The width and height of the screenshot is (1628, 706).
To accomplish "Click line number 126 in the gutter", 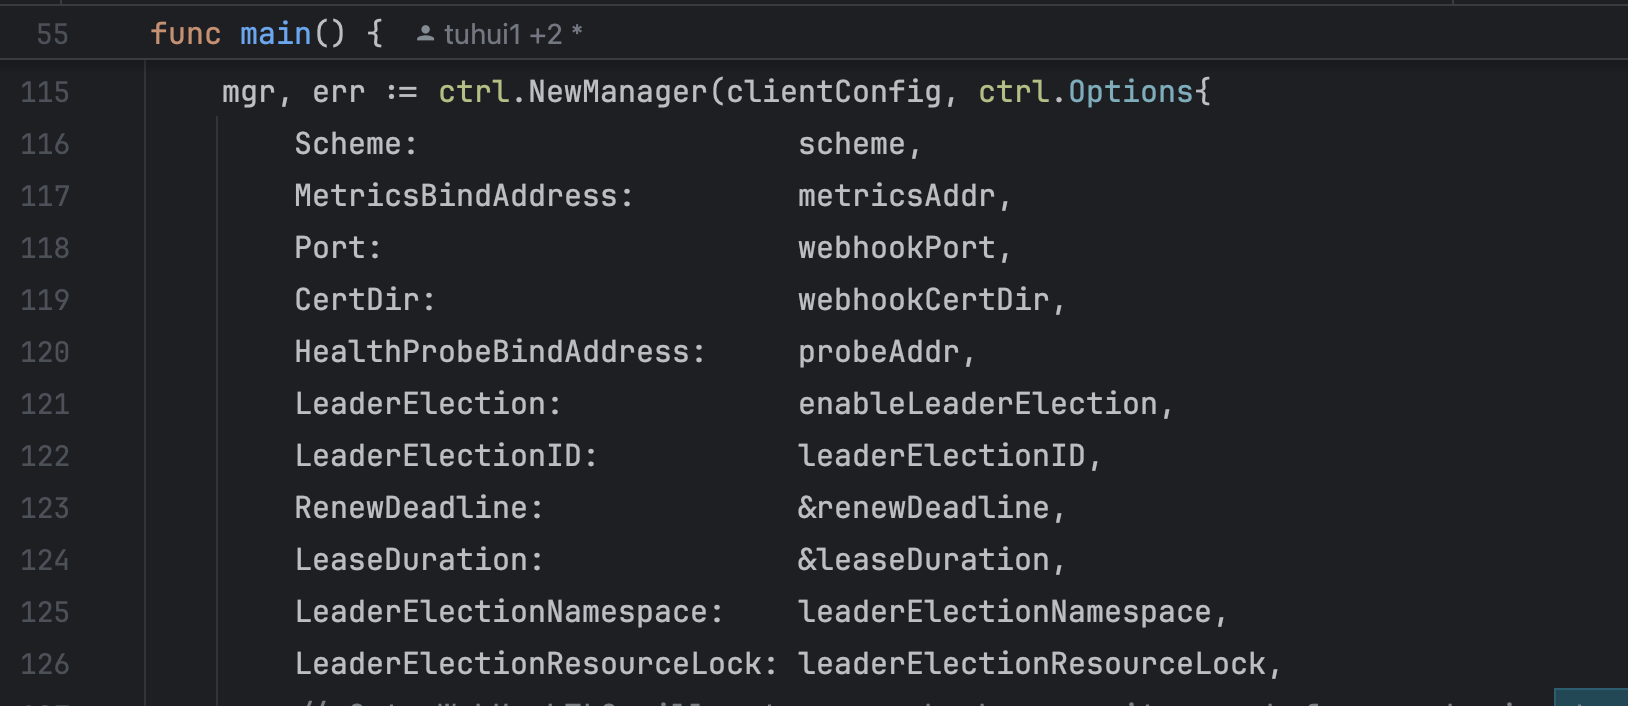I will pos(45,664).
